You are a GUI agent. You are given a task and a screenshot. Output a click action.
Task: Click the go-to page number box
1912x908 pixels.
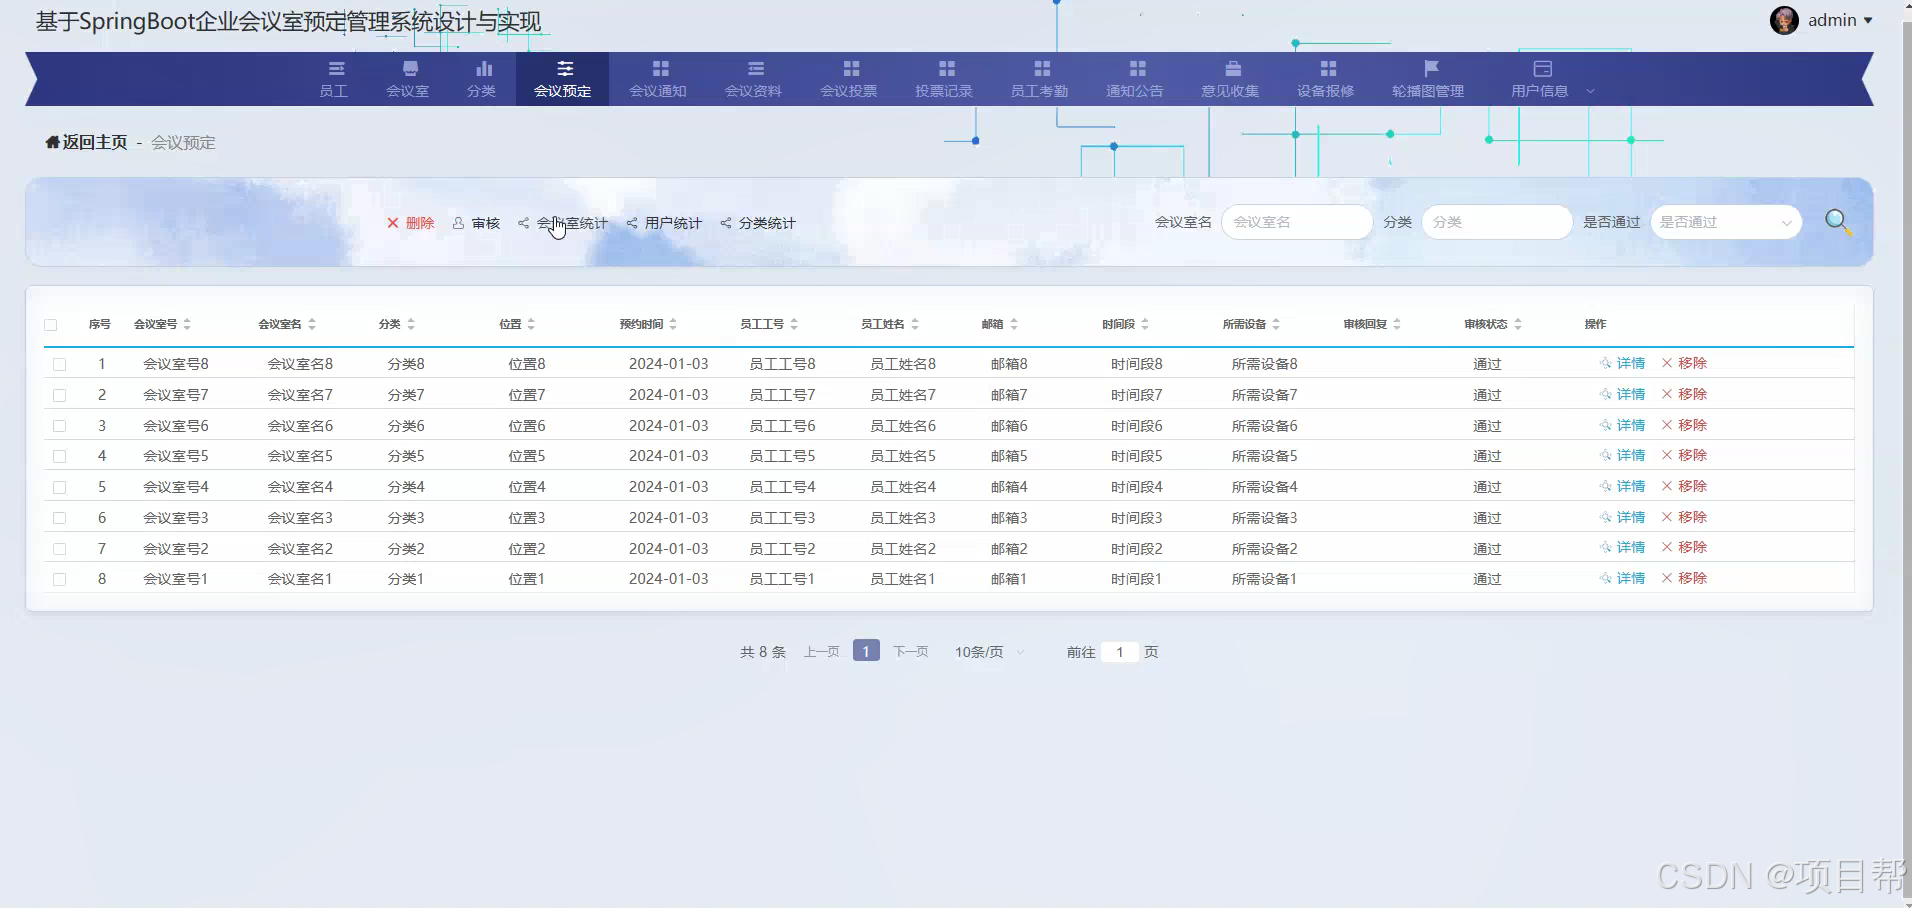click(x=1120, y=652)
